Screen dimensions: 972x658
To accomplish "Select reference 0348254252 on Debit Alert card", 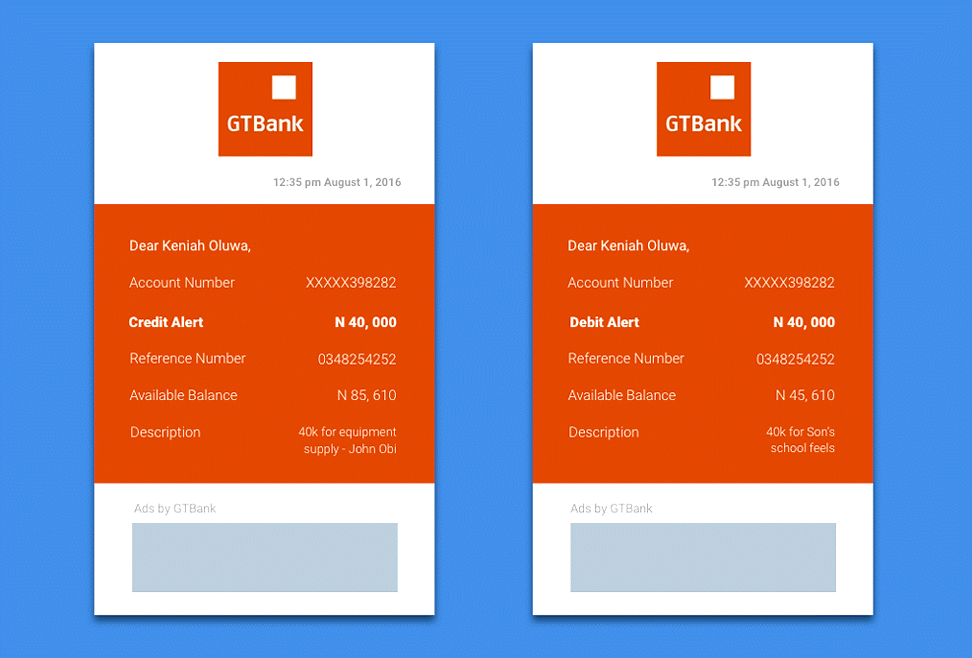I will pyautogui.click(x=795, y=359).
